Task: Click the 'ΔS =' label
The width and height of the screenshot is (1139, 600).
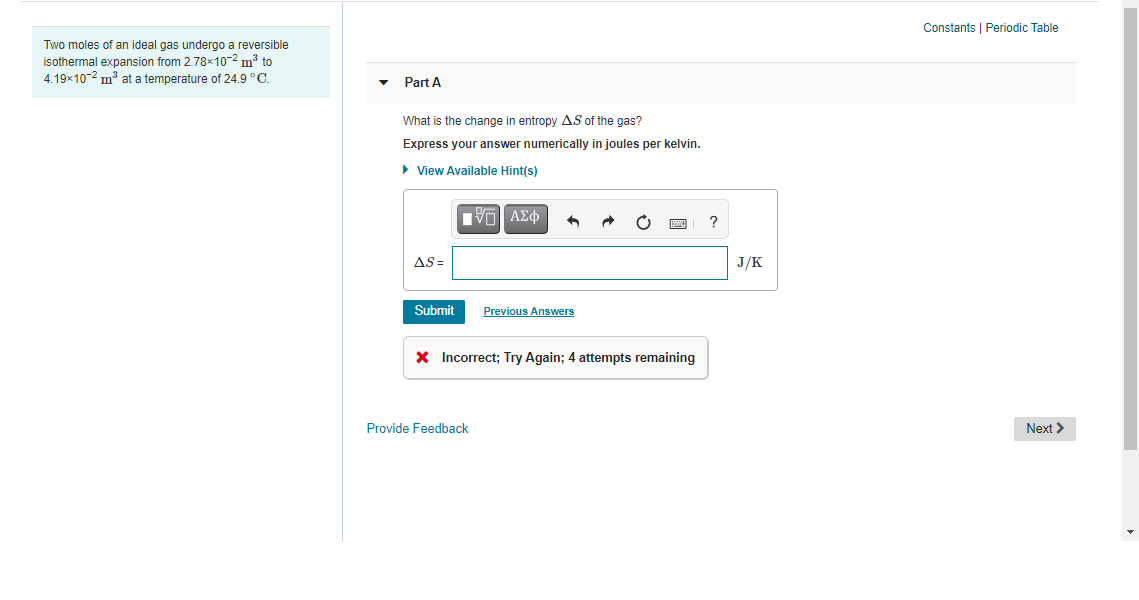Action: [x=429, y=263]
